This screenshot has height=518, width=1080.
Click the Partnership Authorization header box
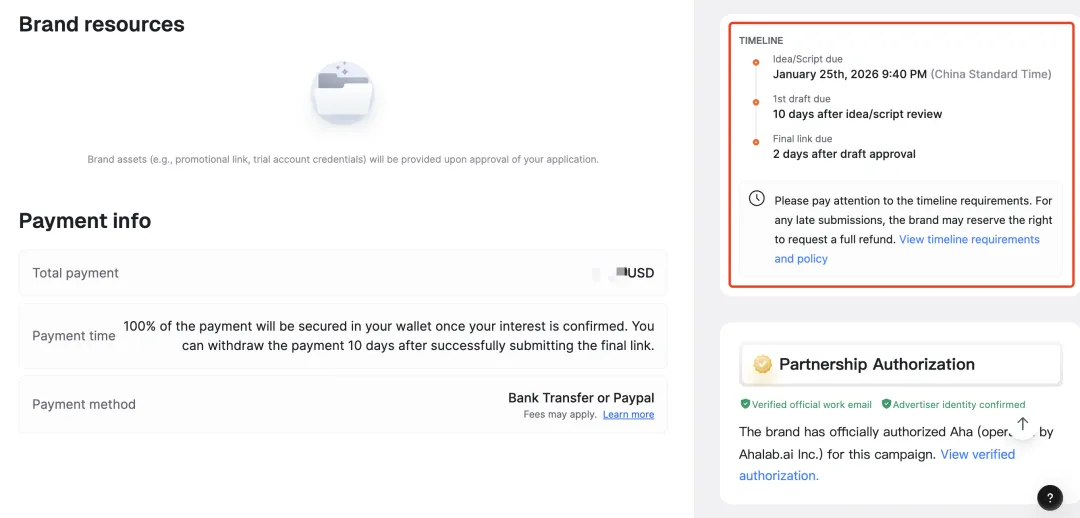point(900,365)
